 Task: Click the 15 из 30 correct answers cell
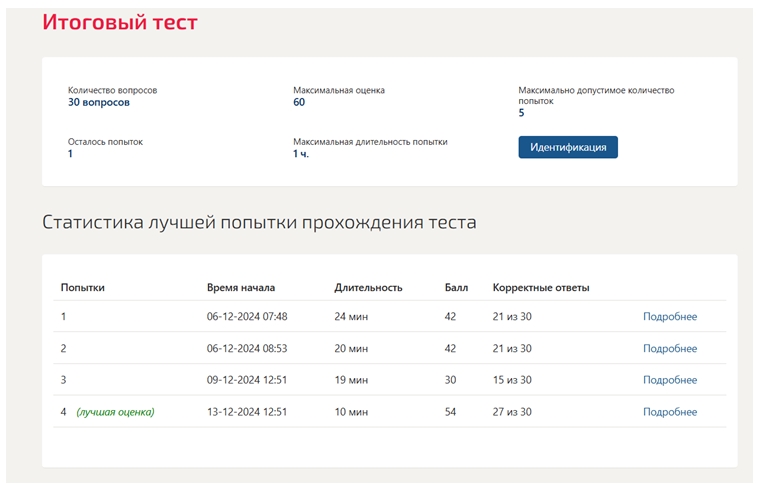512,380
